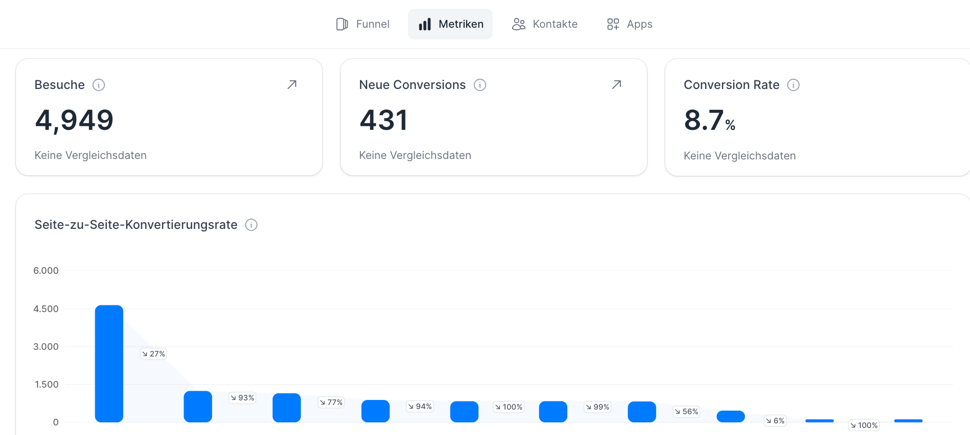970x435 pixels.
Task: Click the info icon beside Neue Conversions
Action: tap(480, 85)
